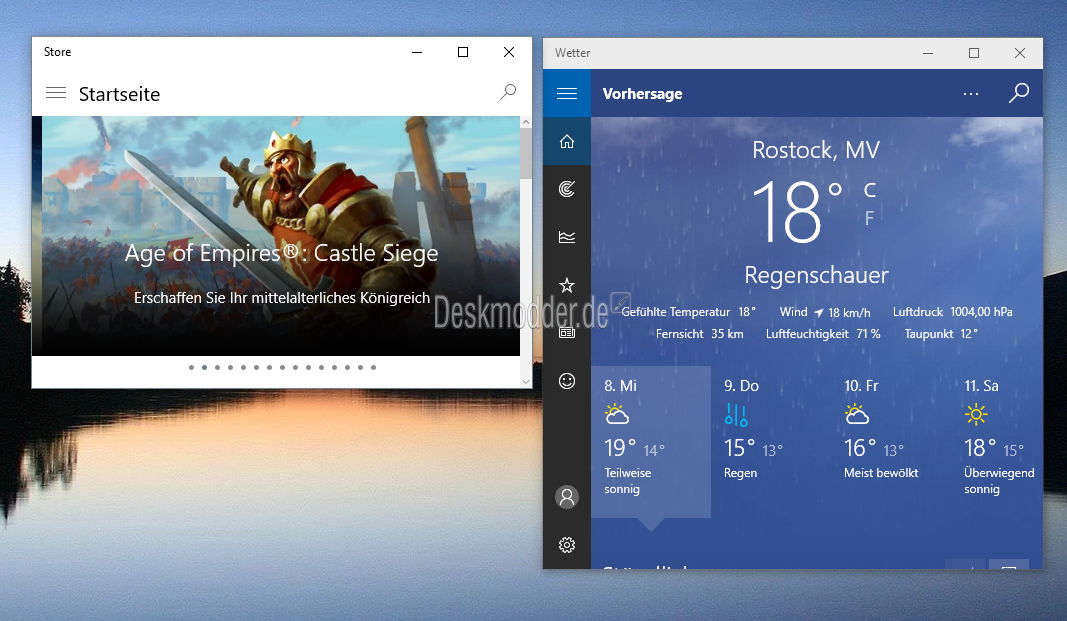Viewport: 1067px width, 621px height.
Task: Switch temperature unit to Fahrenheit
Action: pos(869,218)
